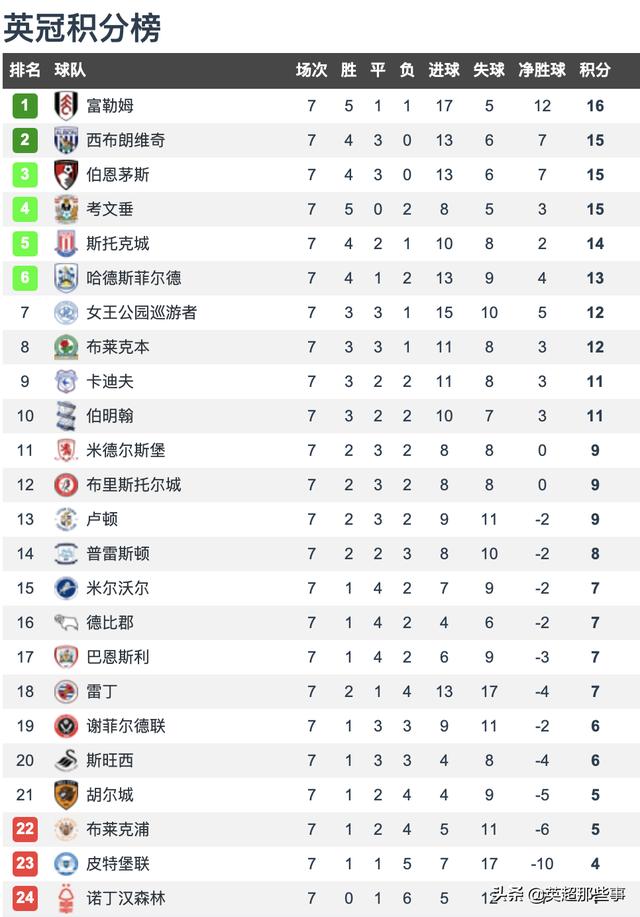Select the 进球 column header
Image resolution: width=640 pixels, height=917 pixels.
pos(444,70)
